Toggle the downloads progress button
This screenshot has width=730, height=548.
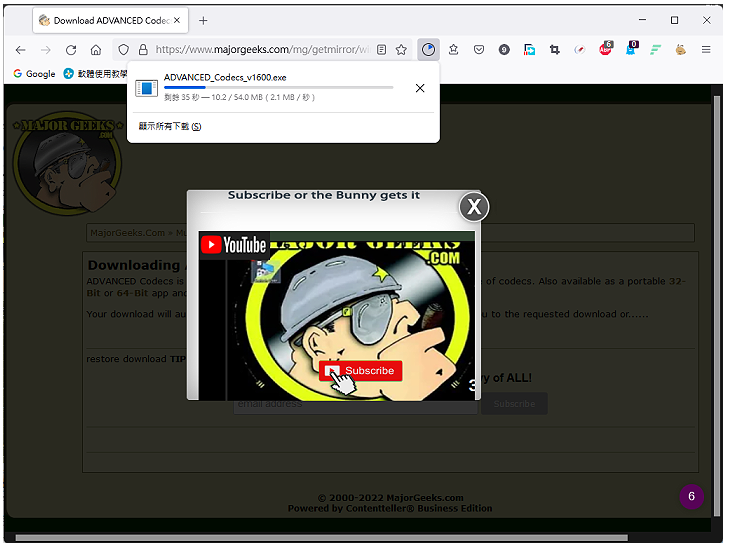coord(428,49)
